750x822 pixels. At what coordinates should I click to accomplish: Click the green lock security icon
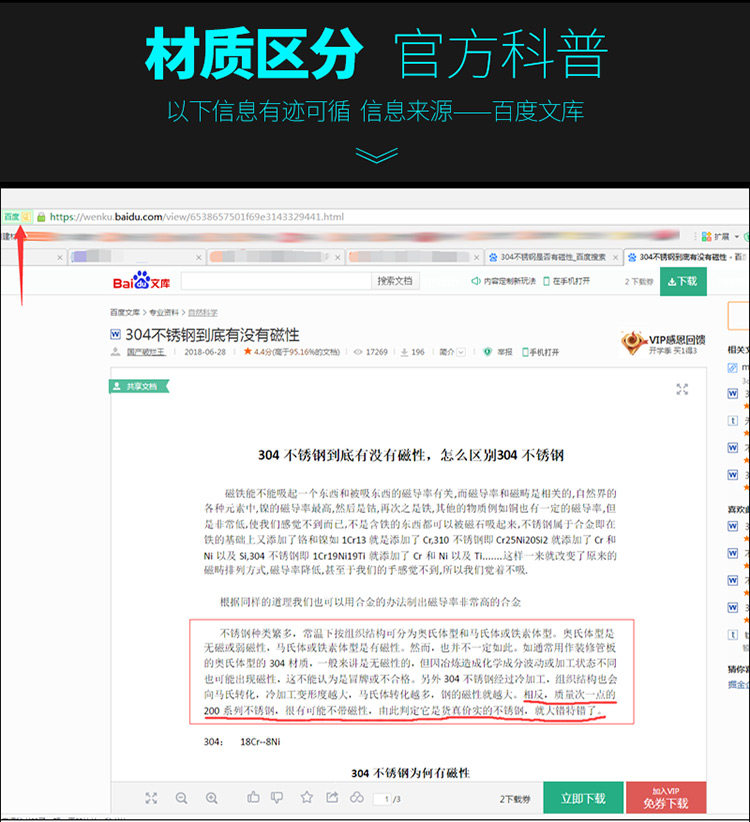[41, 217]
